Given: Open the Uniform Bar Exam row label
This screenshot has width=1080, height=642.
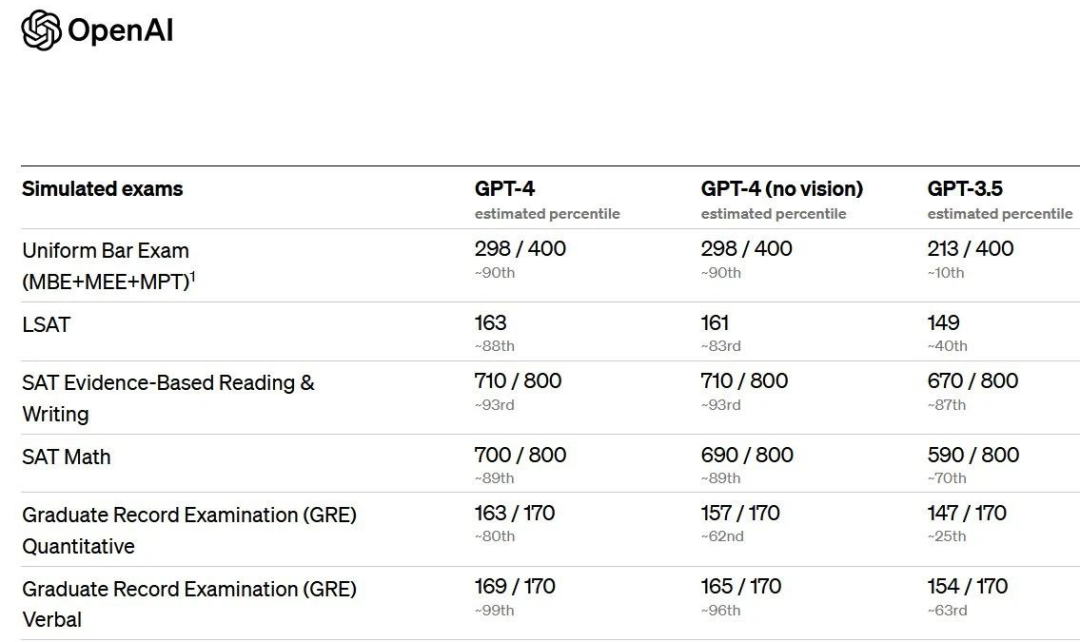Looking at the screenshot, I should pos(105,250).
